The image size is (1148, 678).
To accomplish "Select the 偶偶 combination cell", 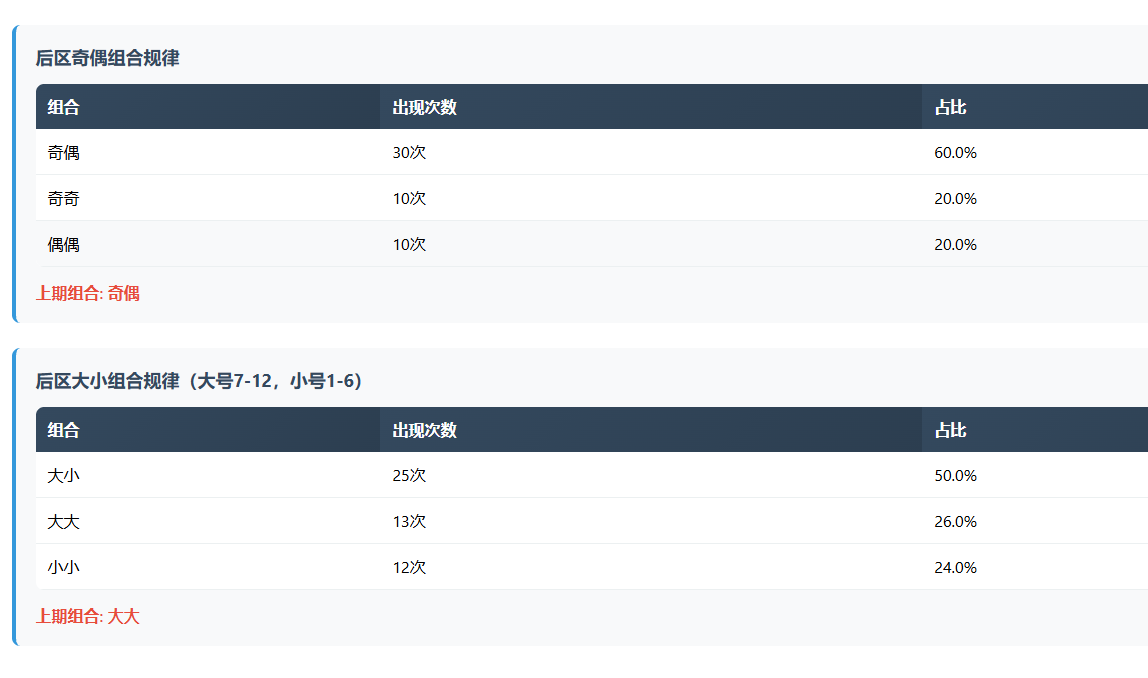I will pos(64,245).
